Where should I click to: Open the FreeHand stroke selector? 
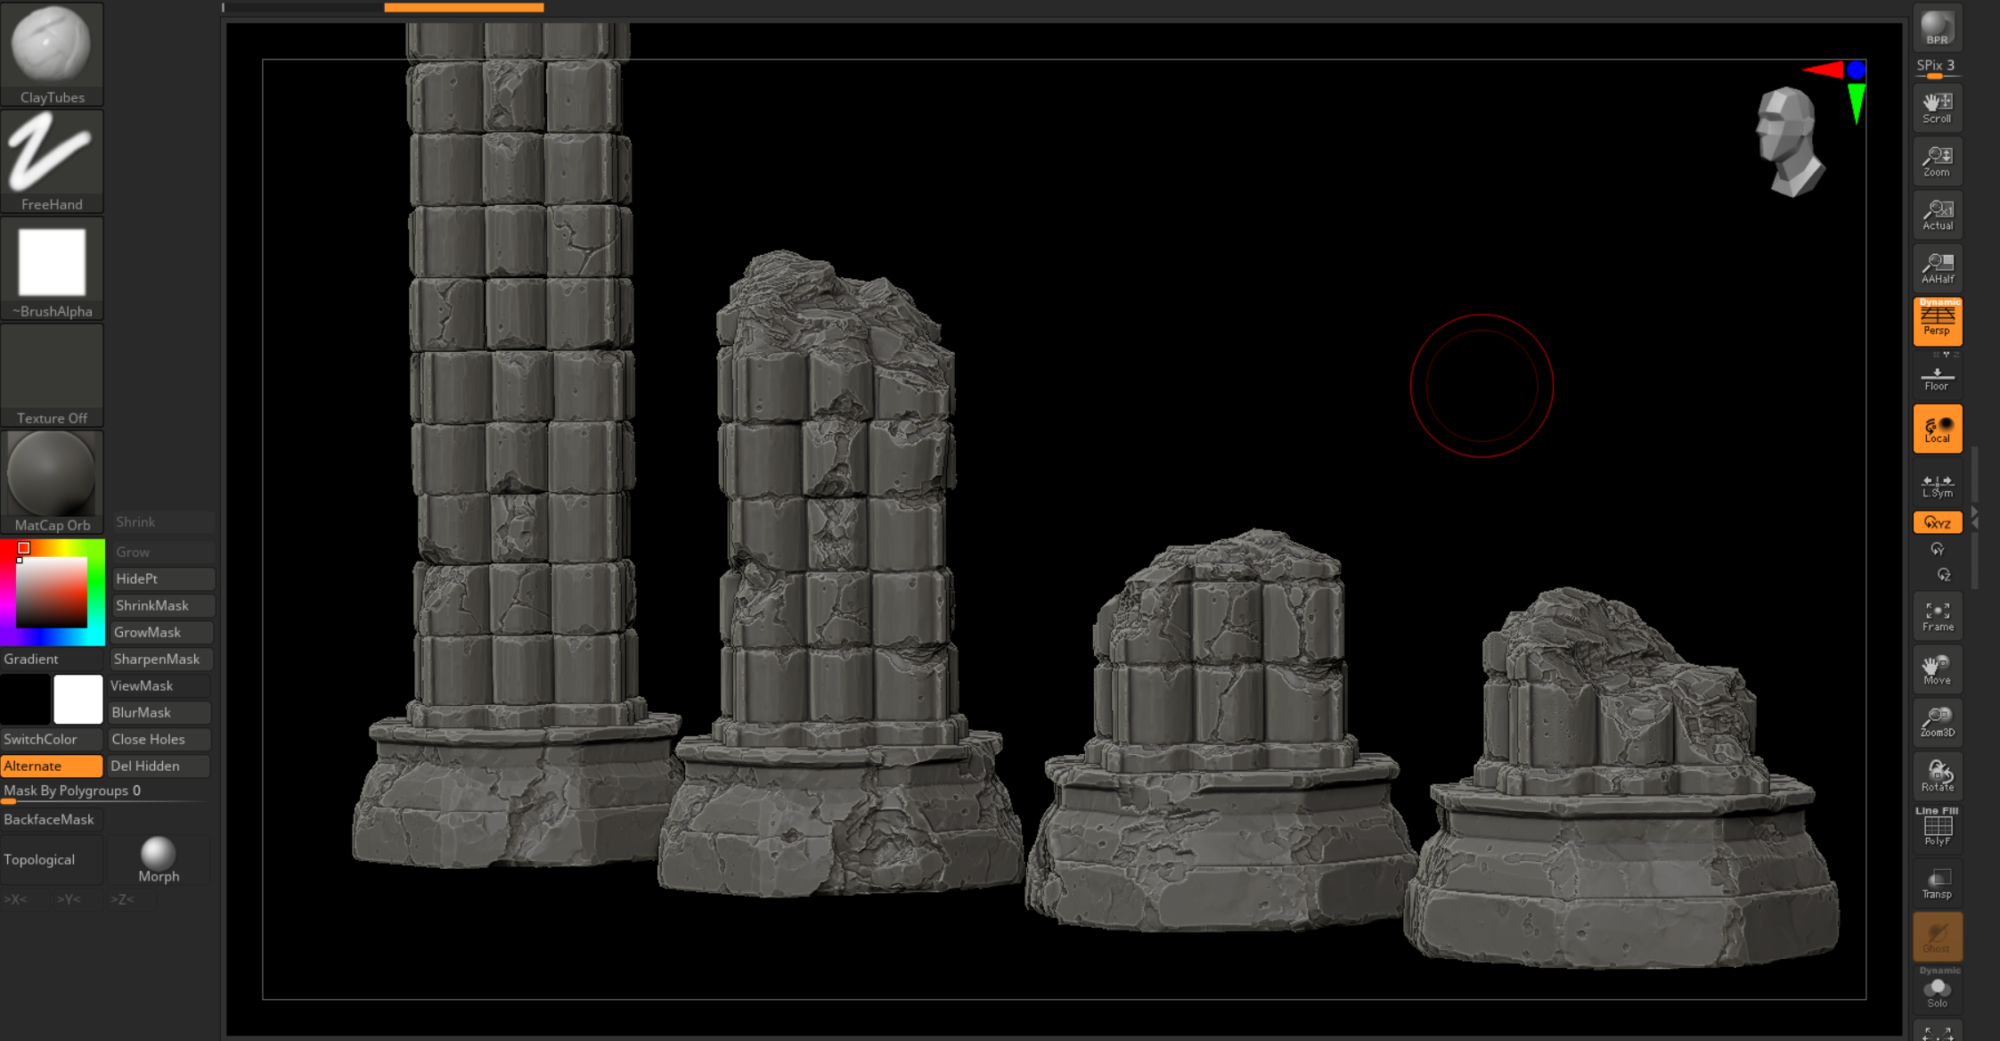point(52,161)
